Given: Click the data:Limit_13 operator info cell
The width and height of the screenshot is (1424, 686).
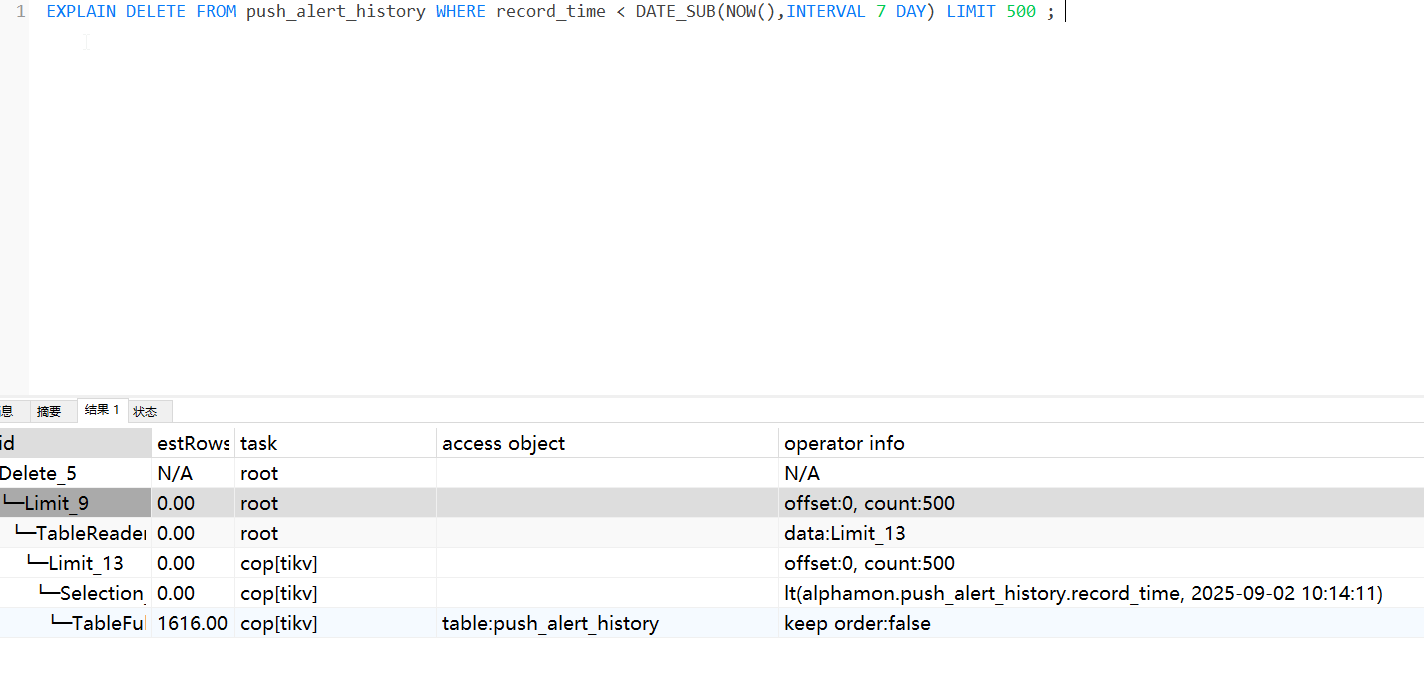Looking at the screenshot, I should pyautogui.click(x=845, y=533).
